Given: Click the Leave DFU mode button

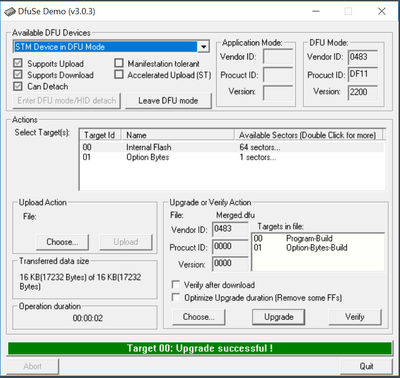Looking at the screenshot, I should [168, 101].
